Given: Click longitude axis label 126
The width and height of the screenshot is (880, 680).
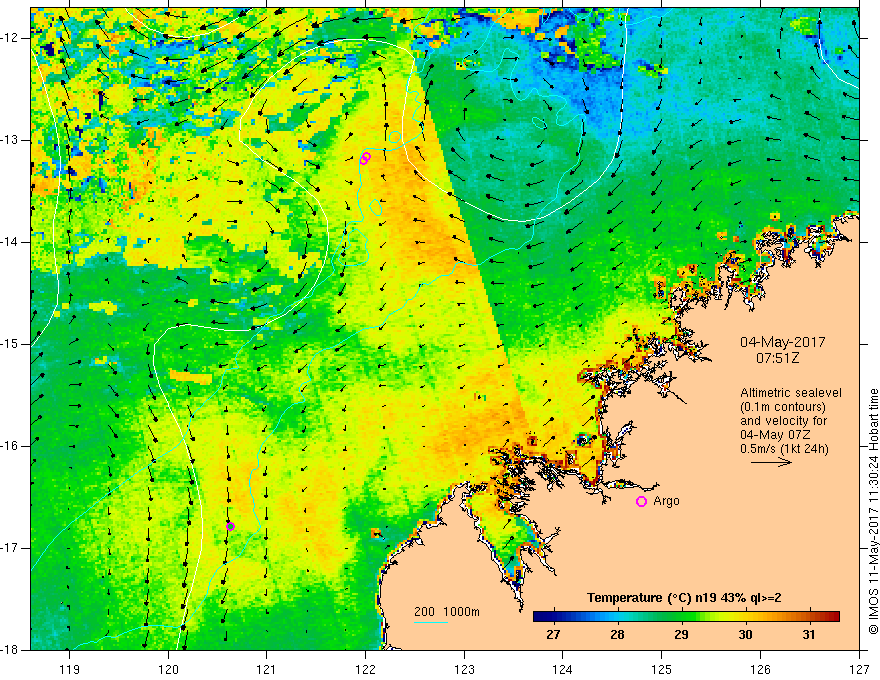Looking at the screenshot, I should [760, 669].
